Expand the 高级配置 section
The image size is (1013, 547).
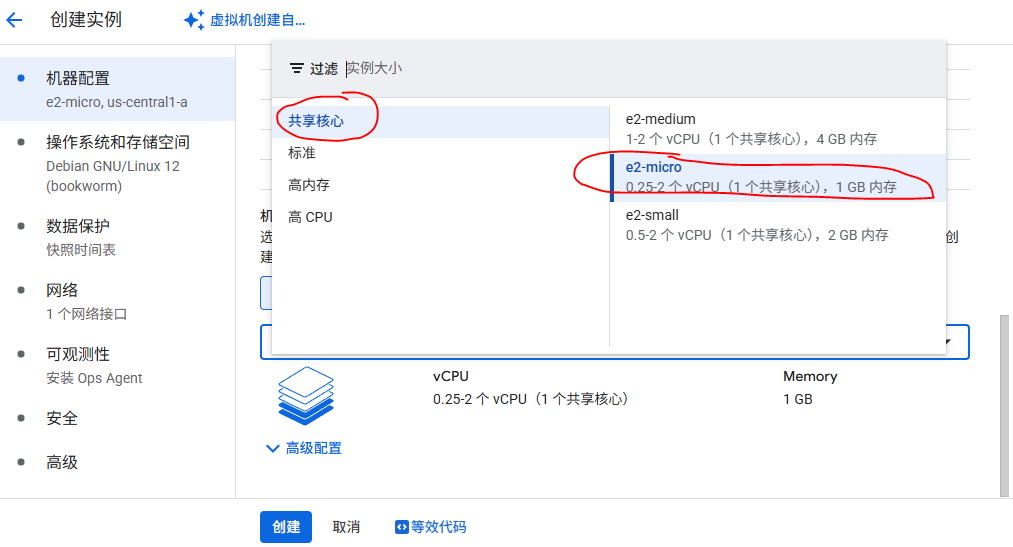[x=304, y=448]
